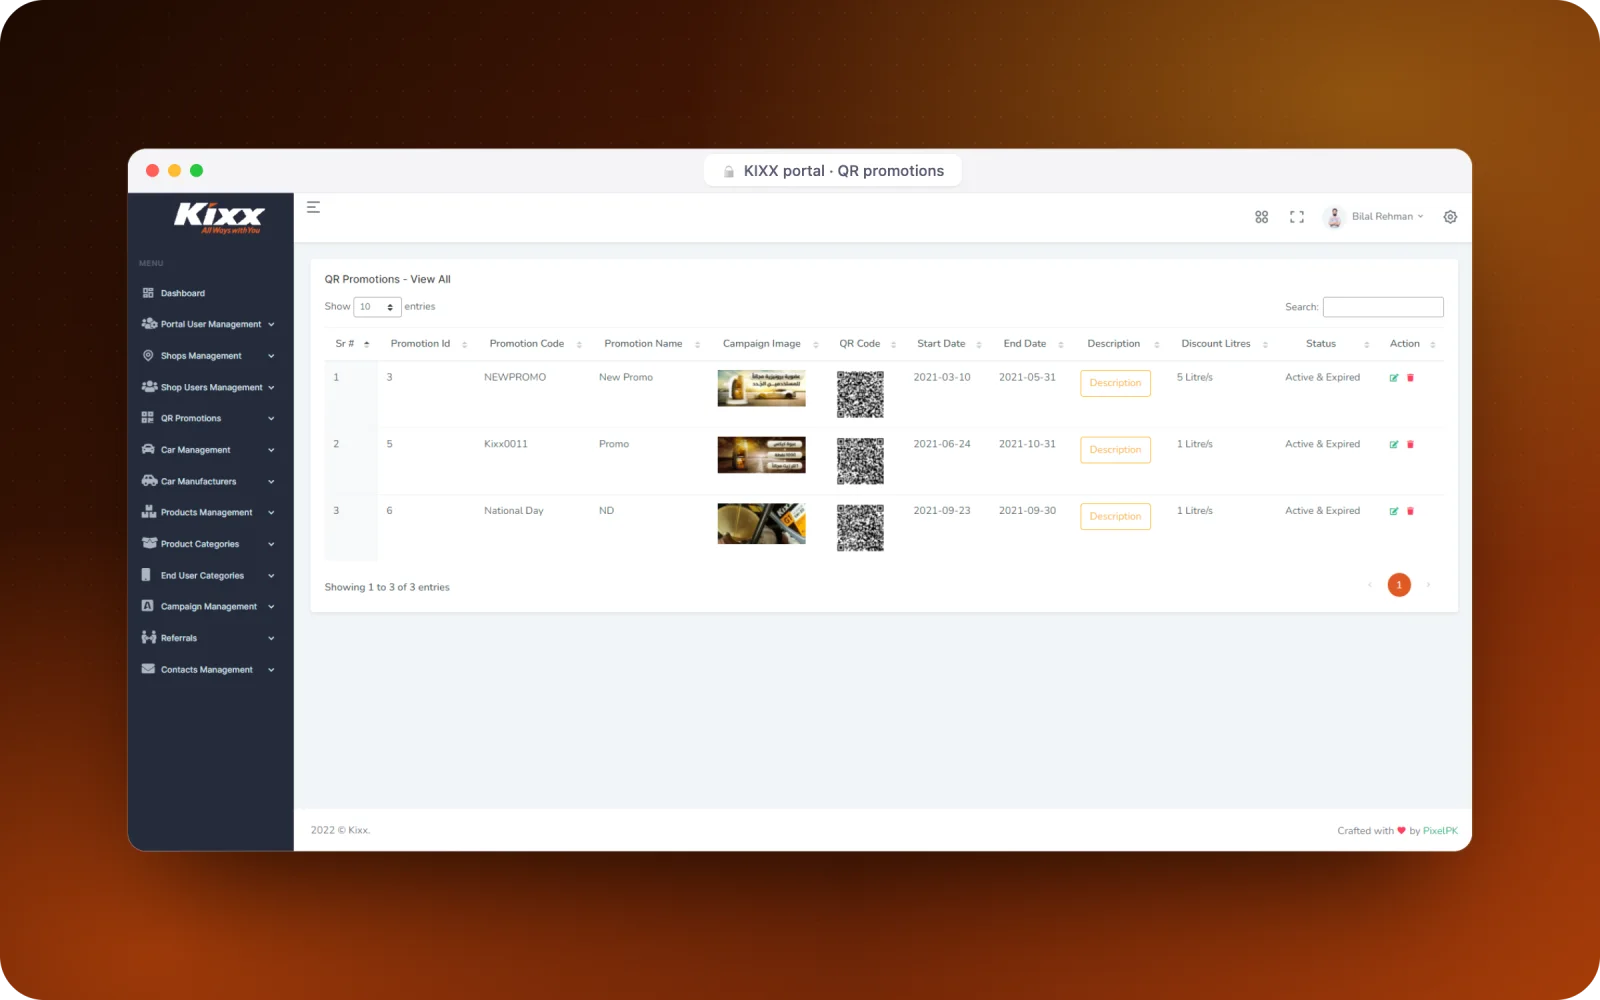The width and height of the screenshot is (1600, 1000).
Task: Click the Referrals sidebar icon
Action: pyautogui.click(x=148, y=638)
